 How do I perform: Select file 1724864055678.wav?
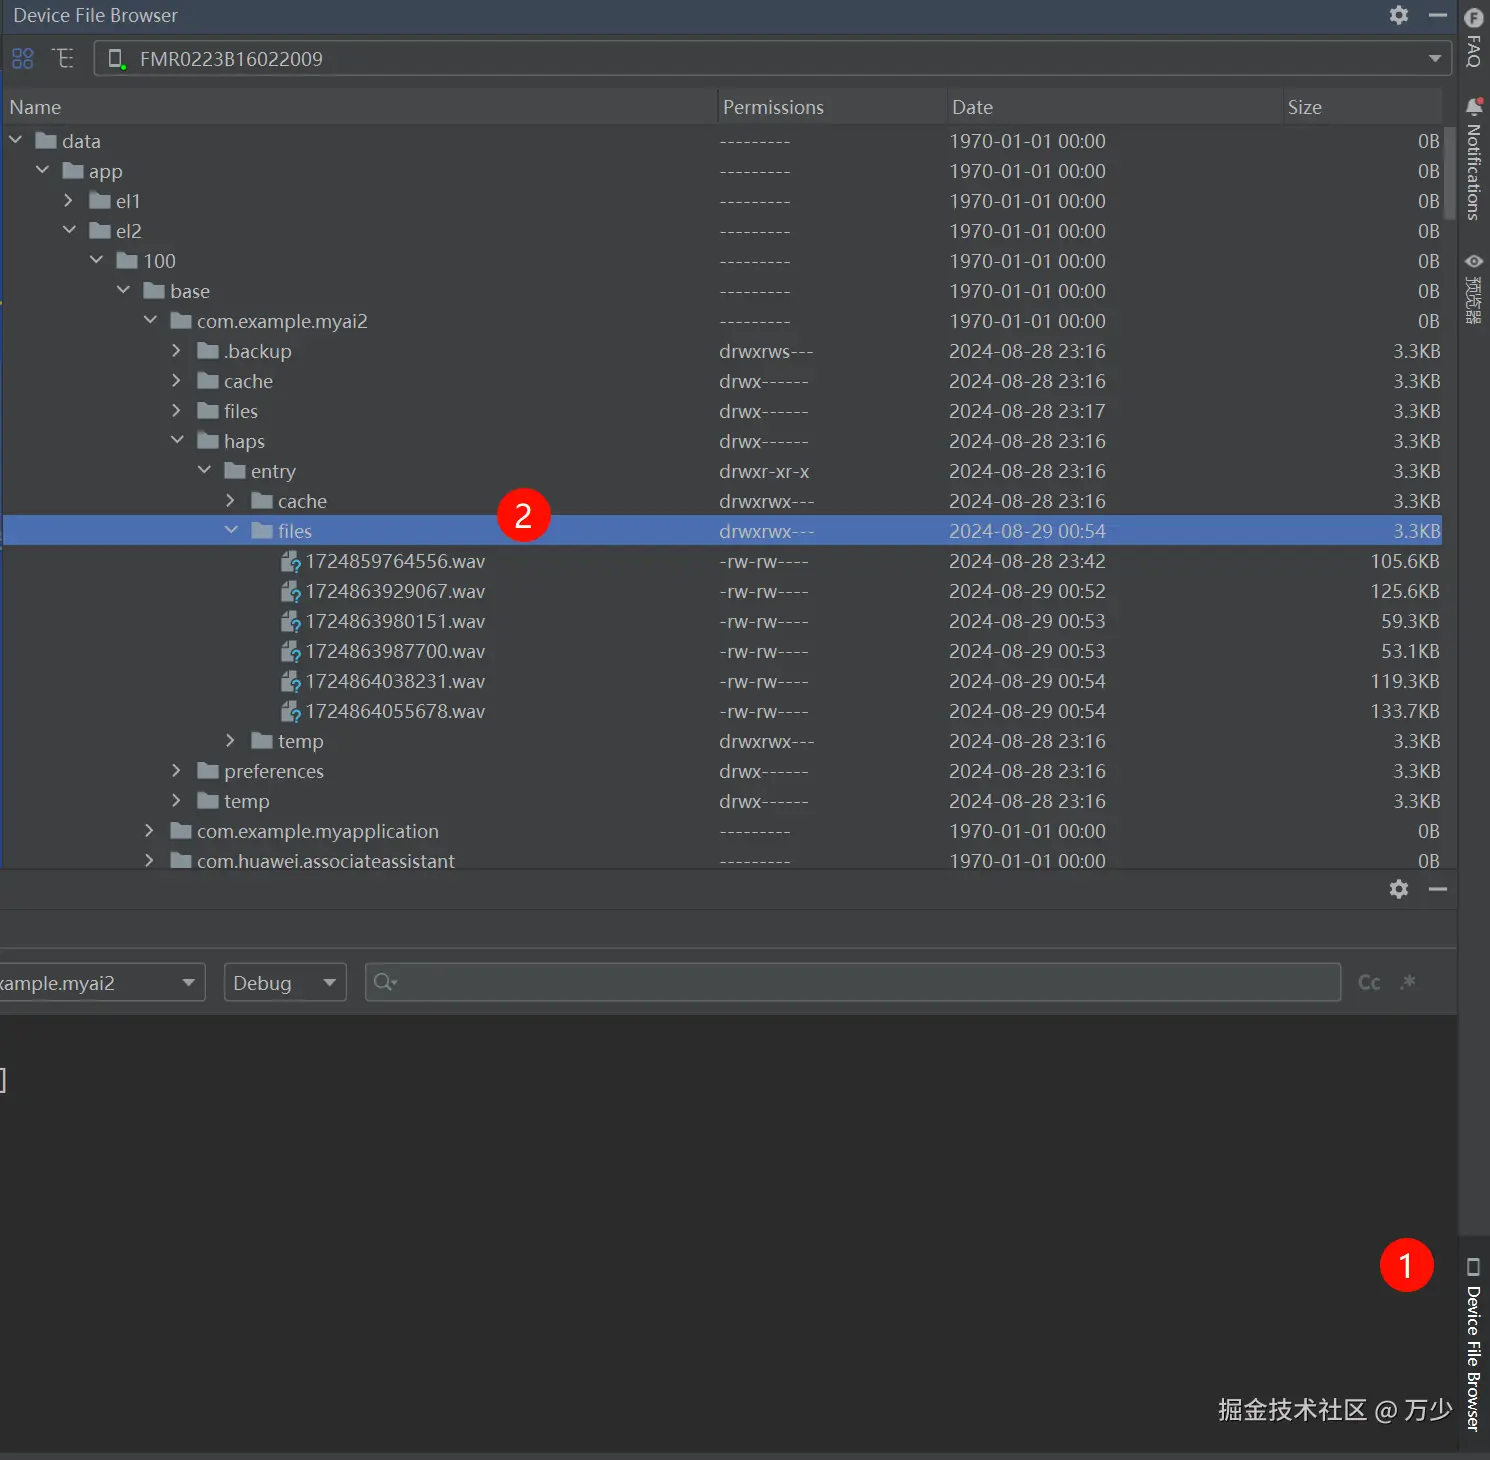(395, 711)
